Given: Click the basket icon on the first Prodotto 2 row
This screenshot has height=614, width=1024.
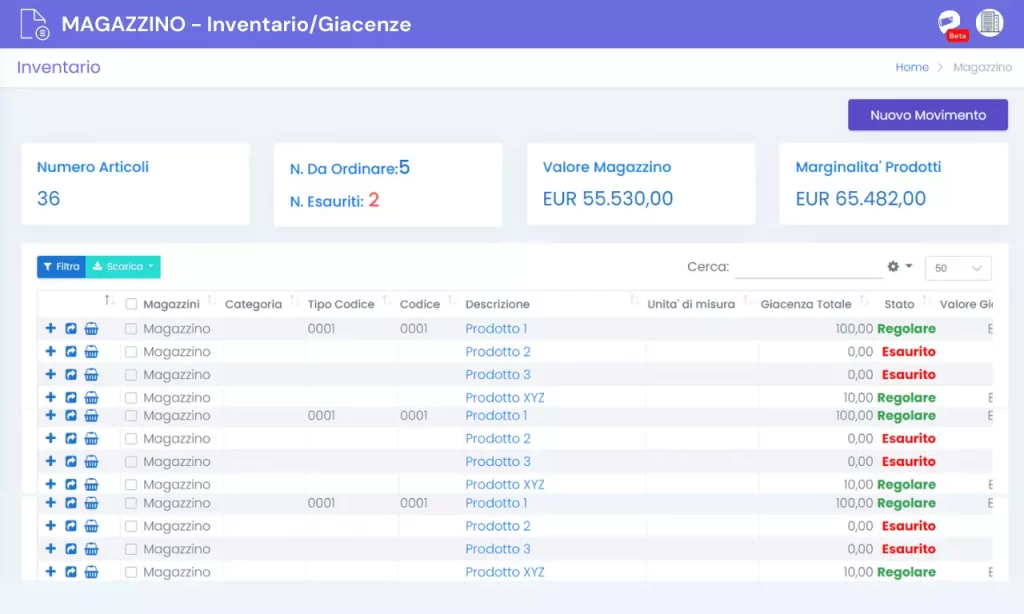Looking at the screenshot, I should pyautogui.click(x=91, y=351).
